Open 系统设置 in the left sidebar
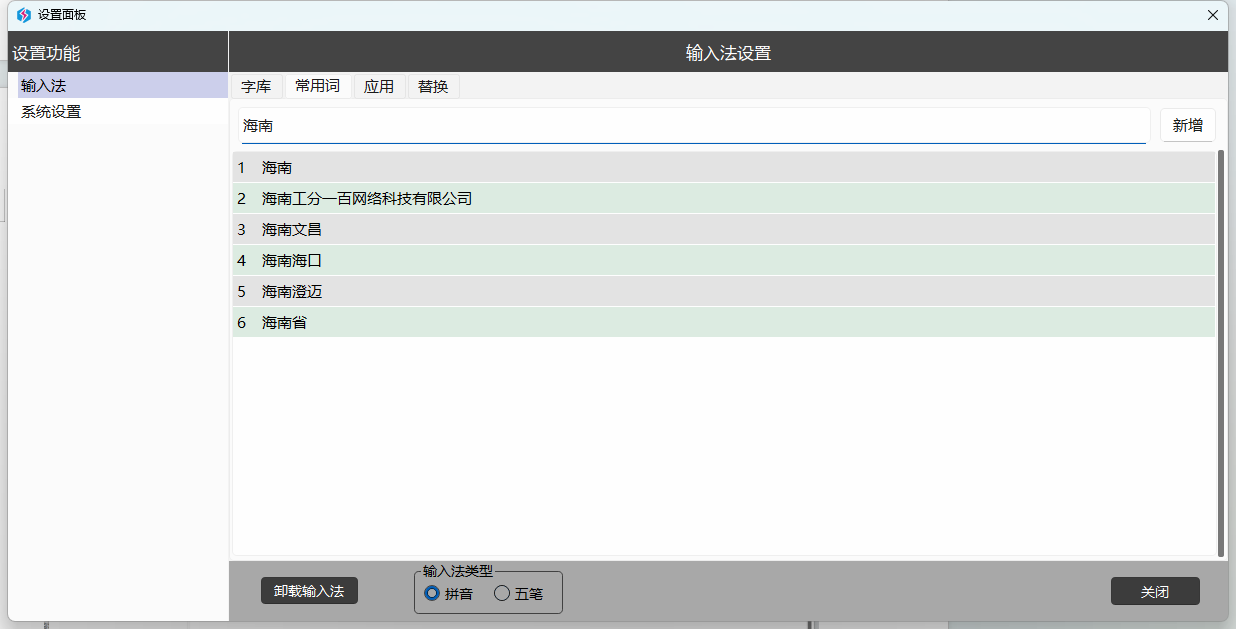Viewport: 1236px width, 629px height. coord(51,112)
